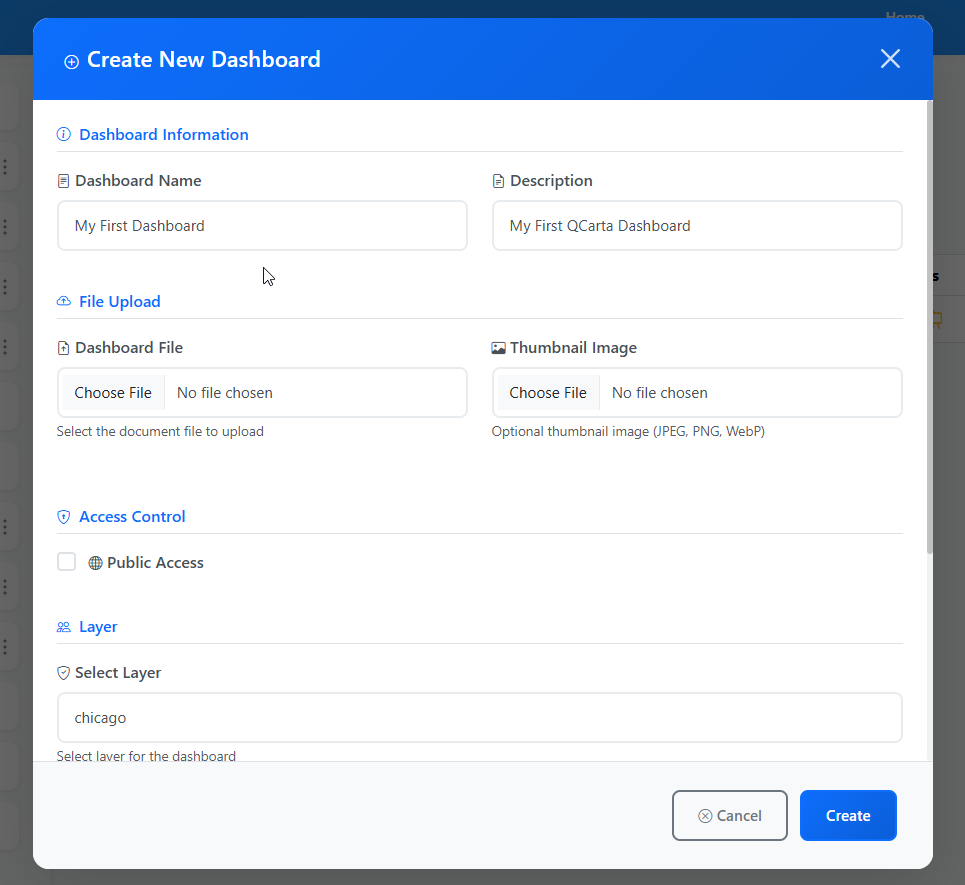The width and height of the screenshot is (965, 885).
Task: Focus the Dashboard Name input field
Action: 262,226
